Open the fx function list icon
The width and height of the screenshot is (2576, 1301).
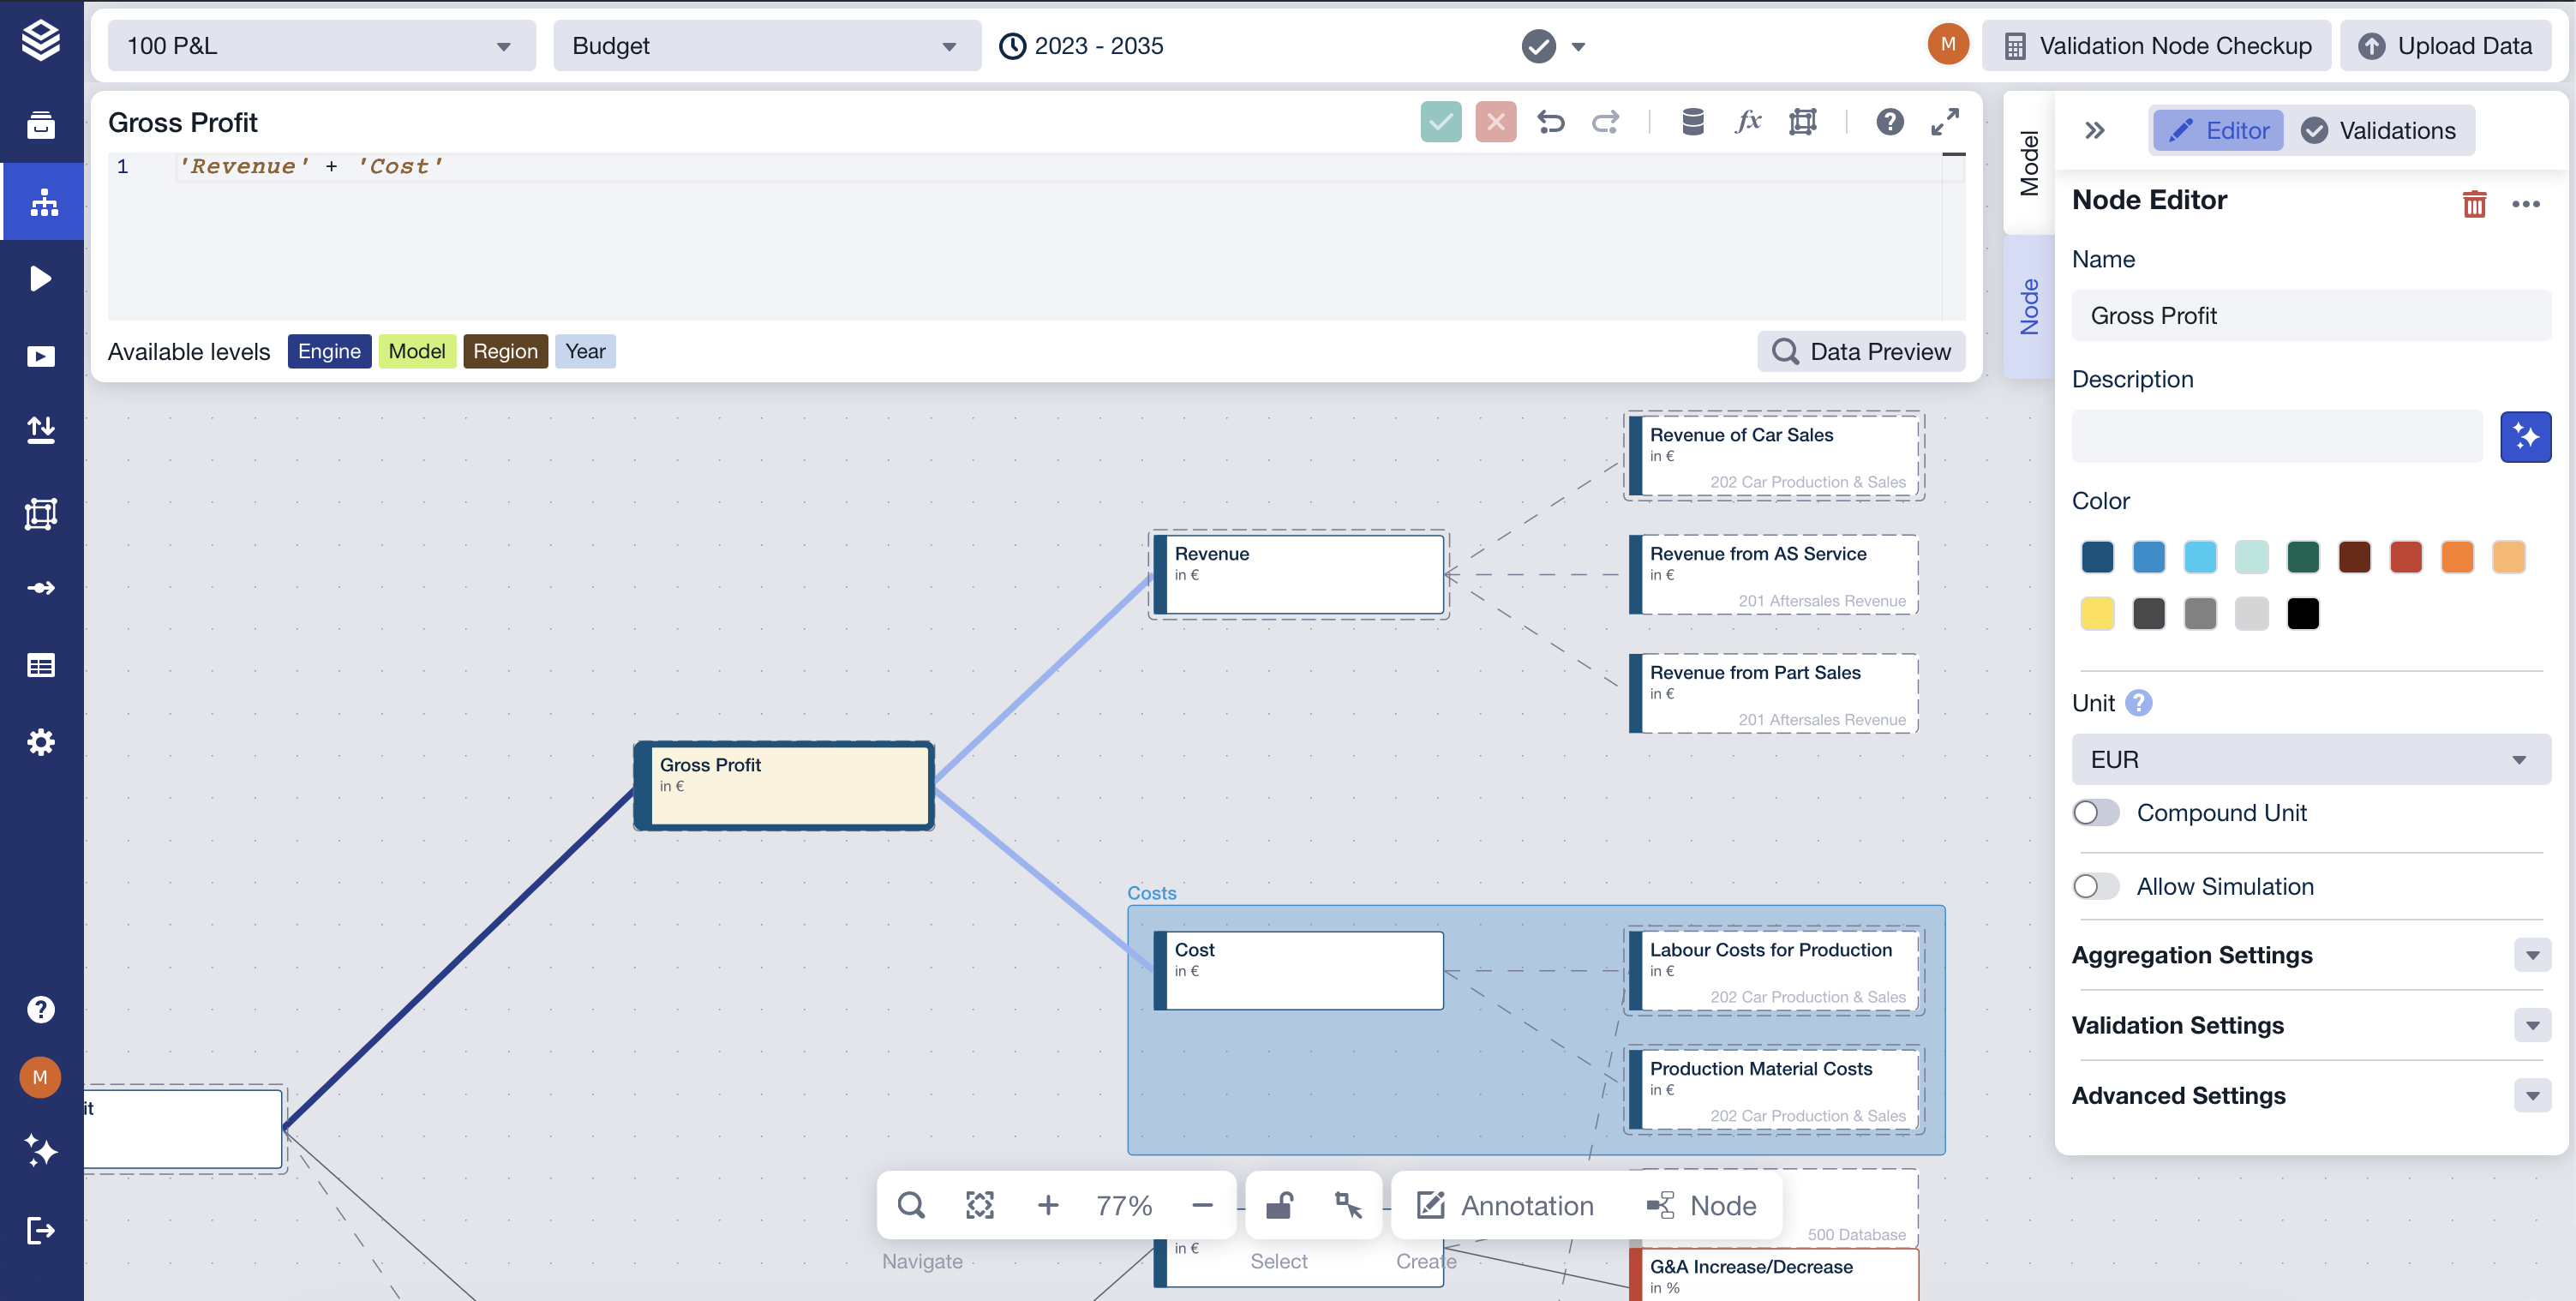[x=1747, y=122]
